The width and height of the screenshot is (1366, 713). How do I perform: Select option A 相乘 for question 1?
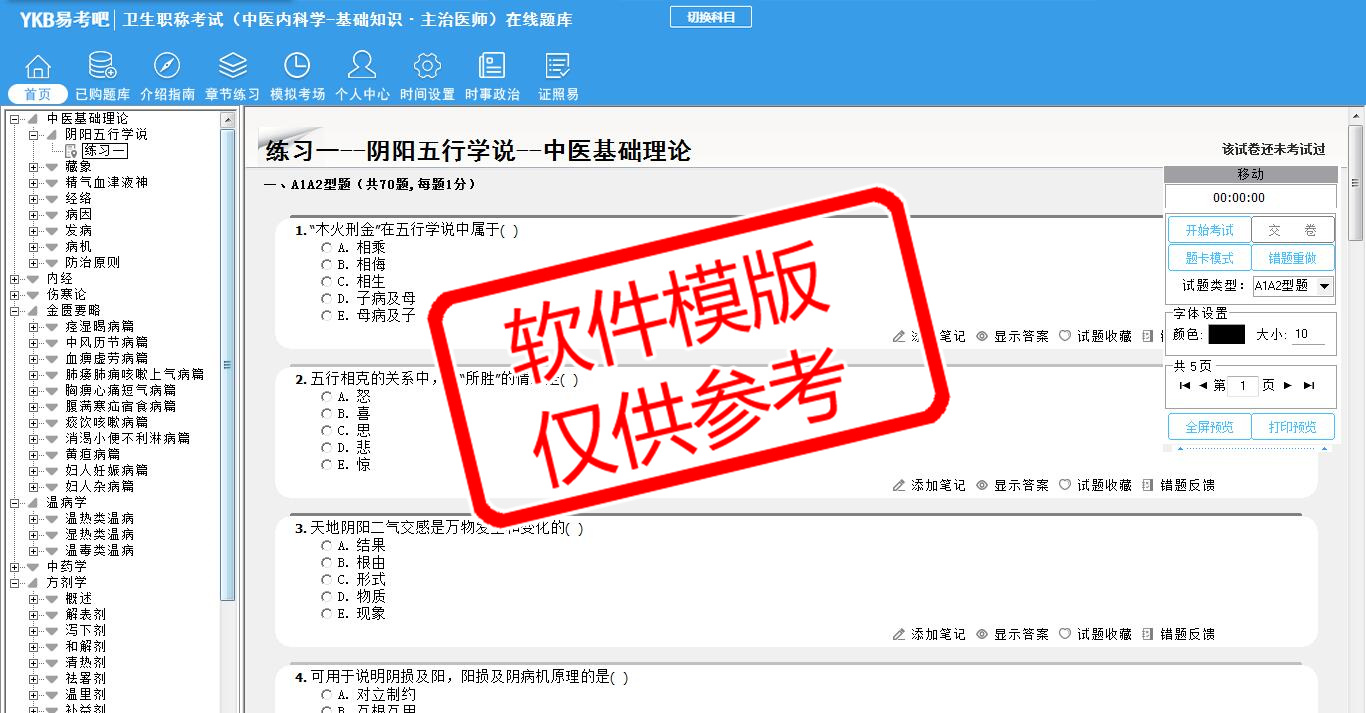click(x=327, y=247)
